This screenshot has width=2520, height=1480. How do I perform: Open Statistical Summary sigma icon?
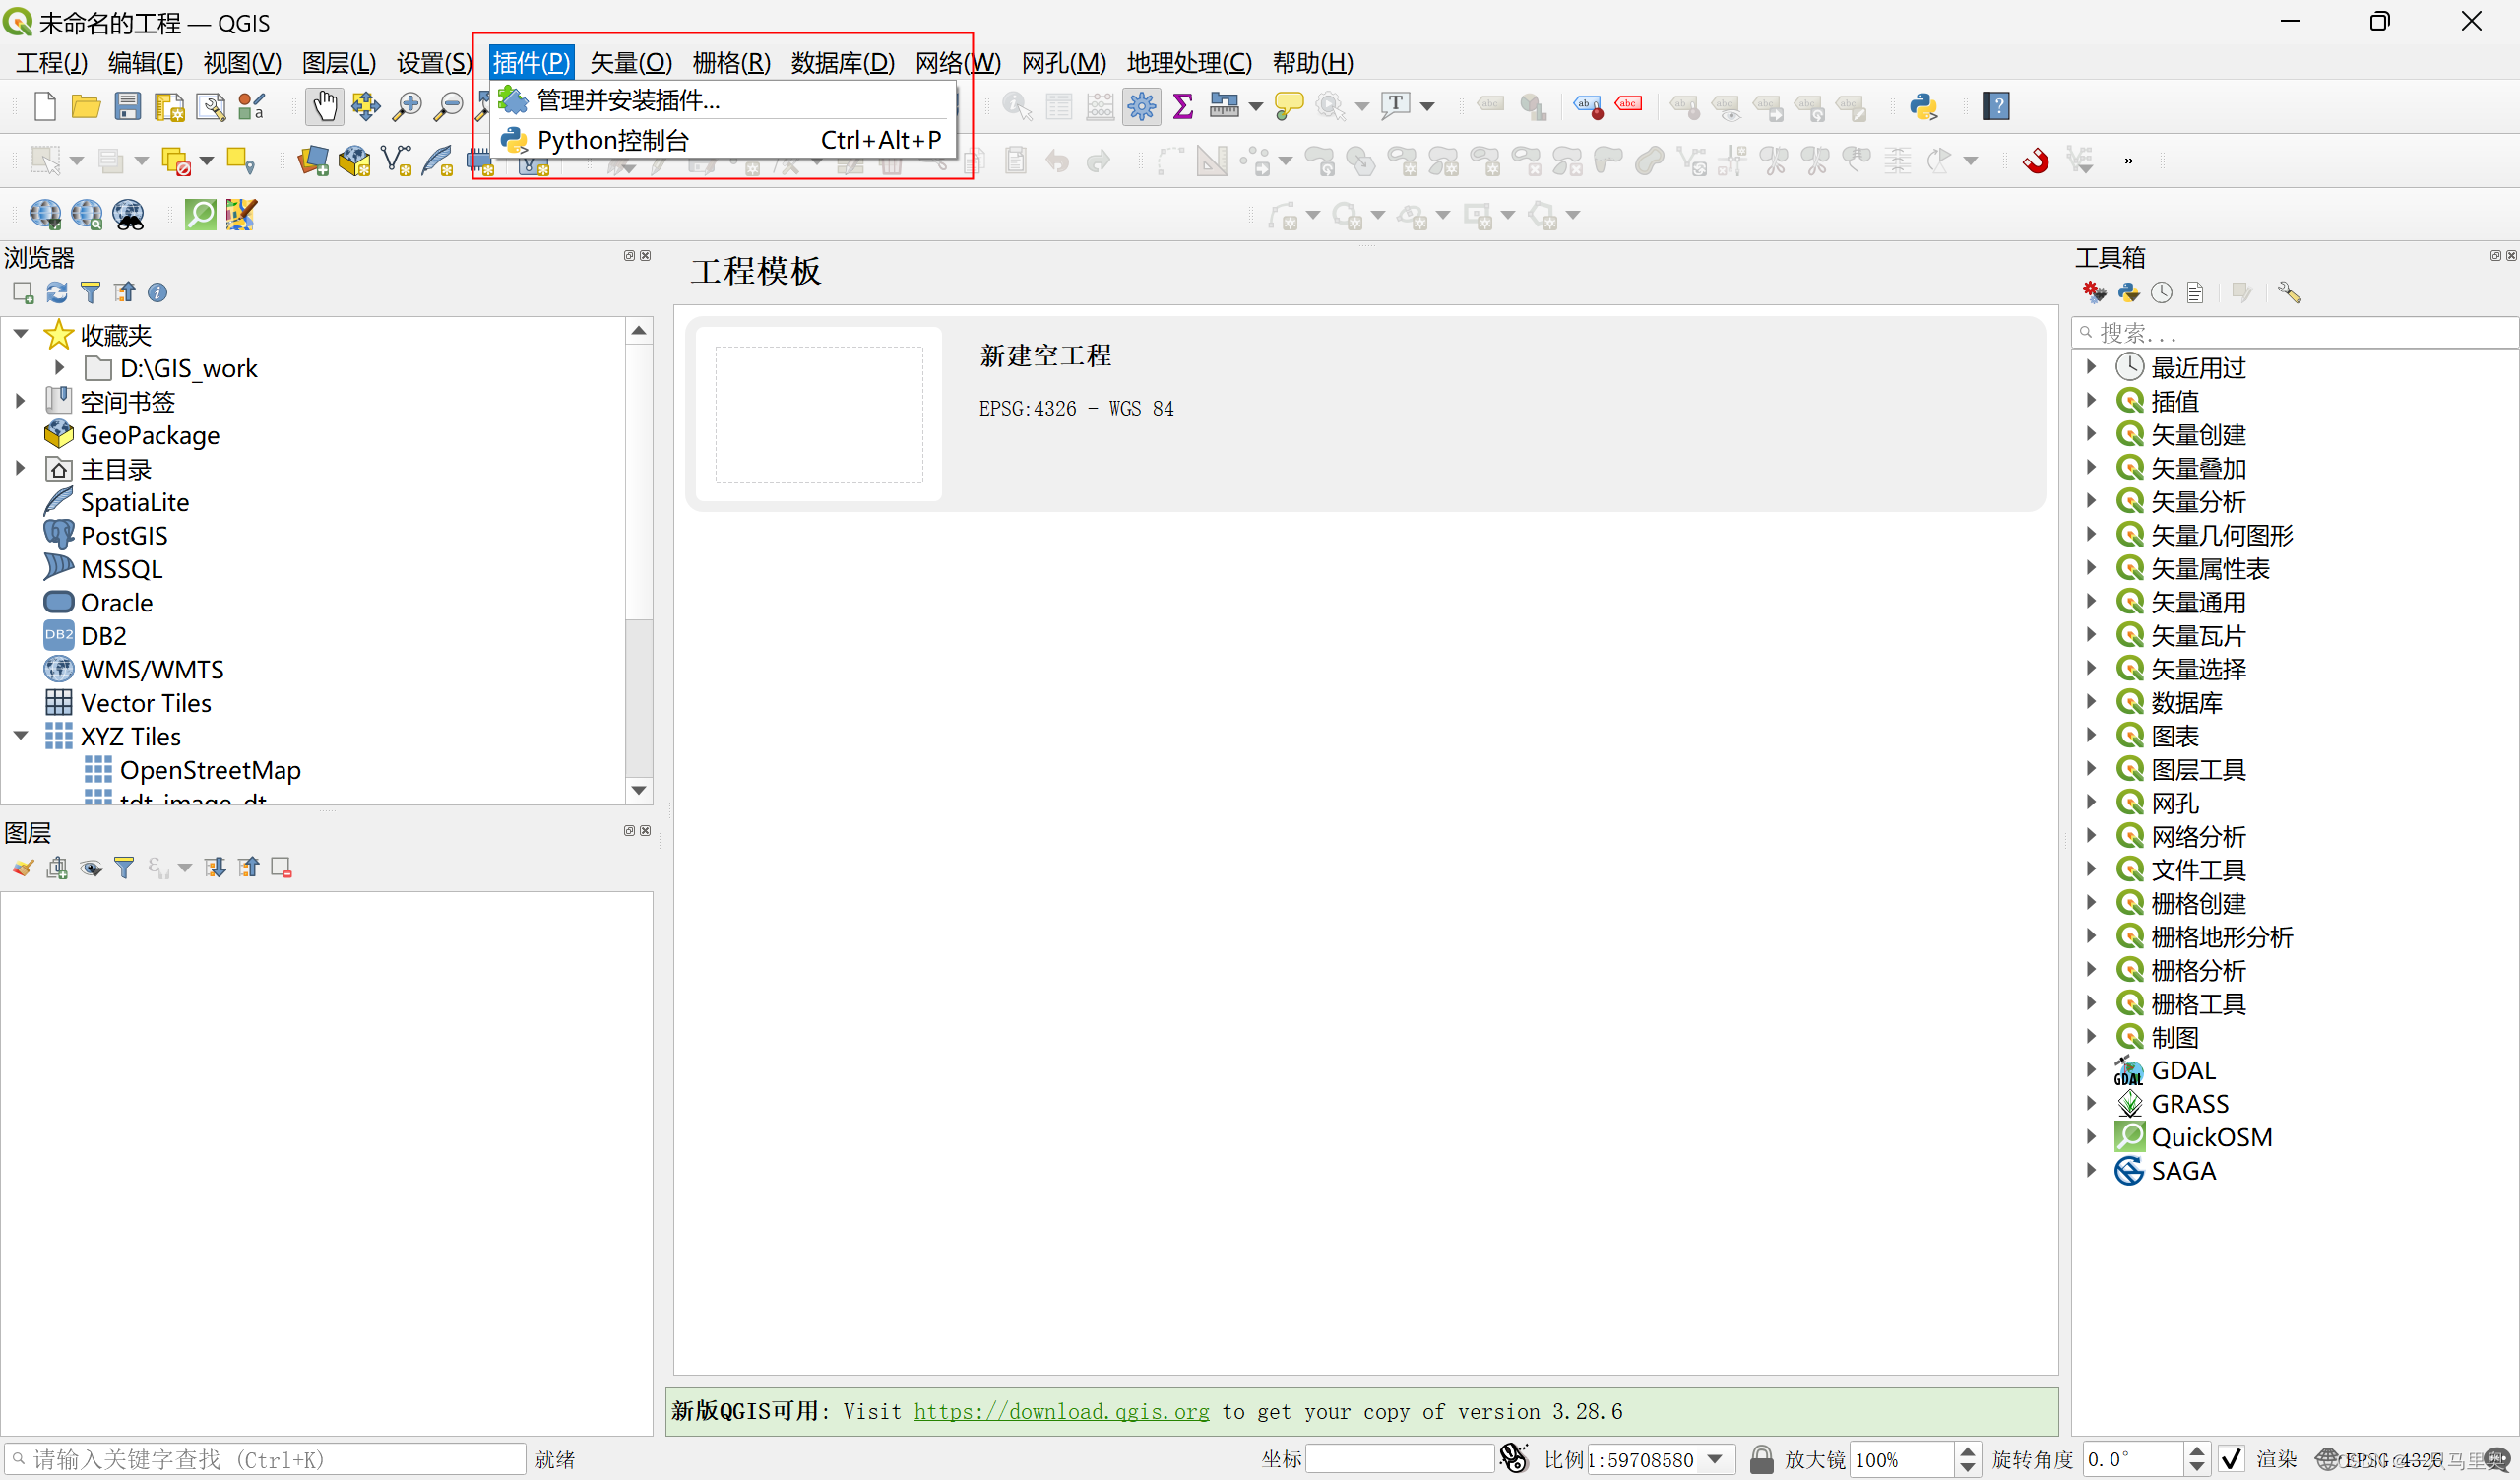point(1182,106)
